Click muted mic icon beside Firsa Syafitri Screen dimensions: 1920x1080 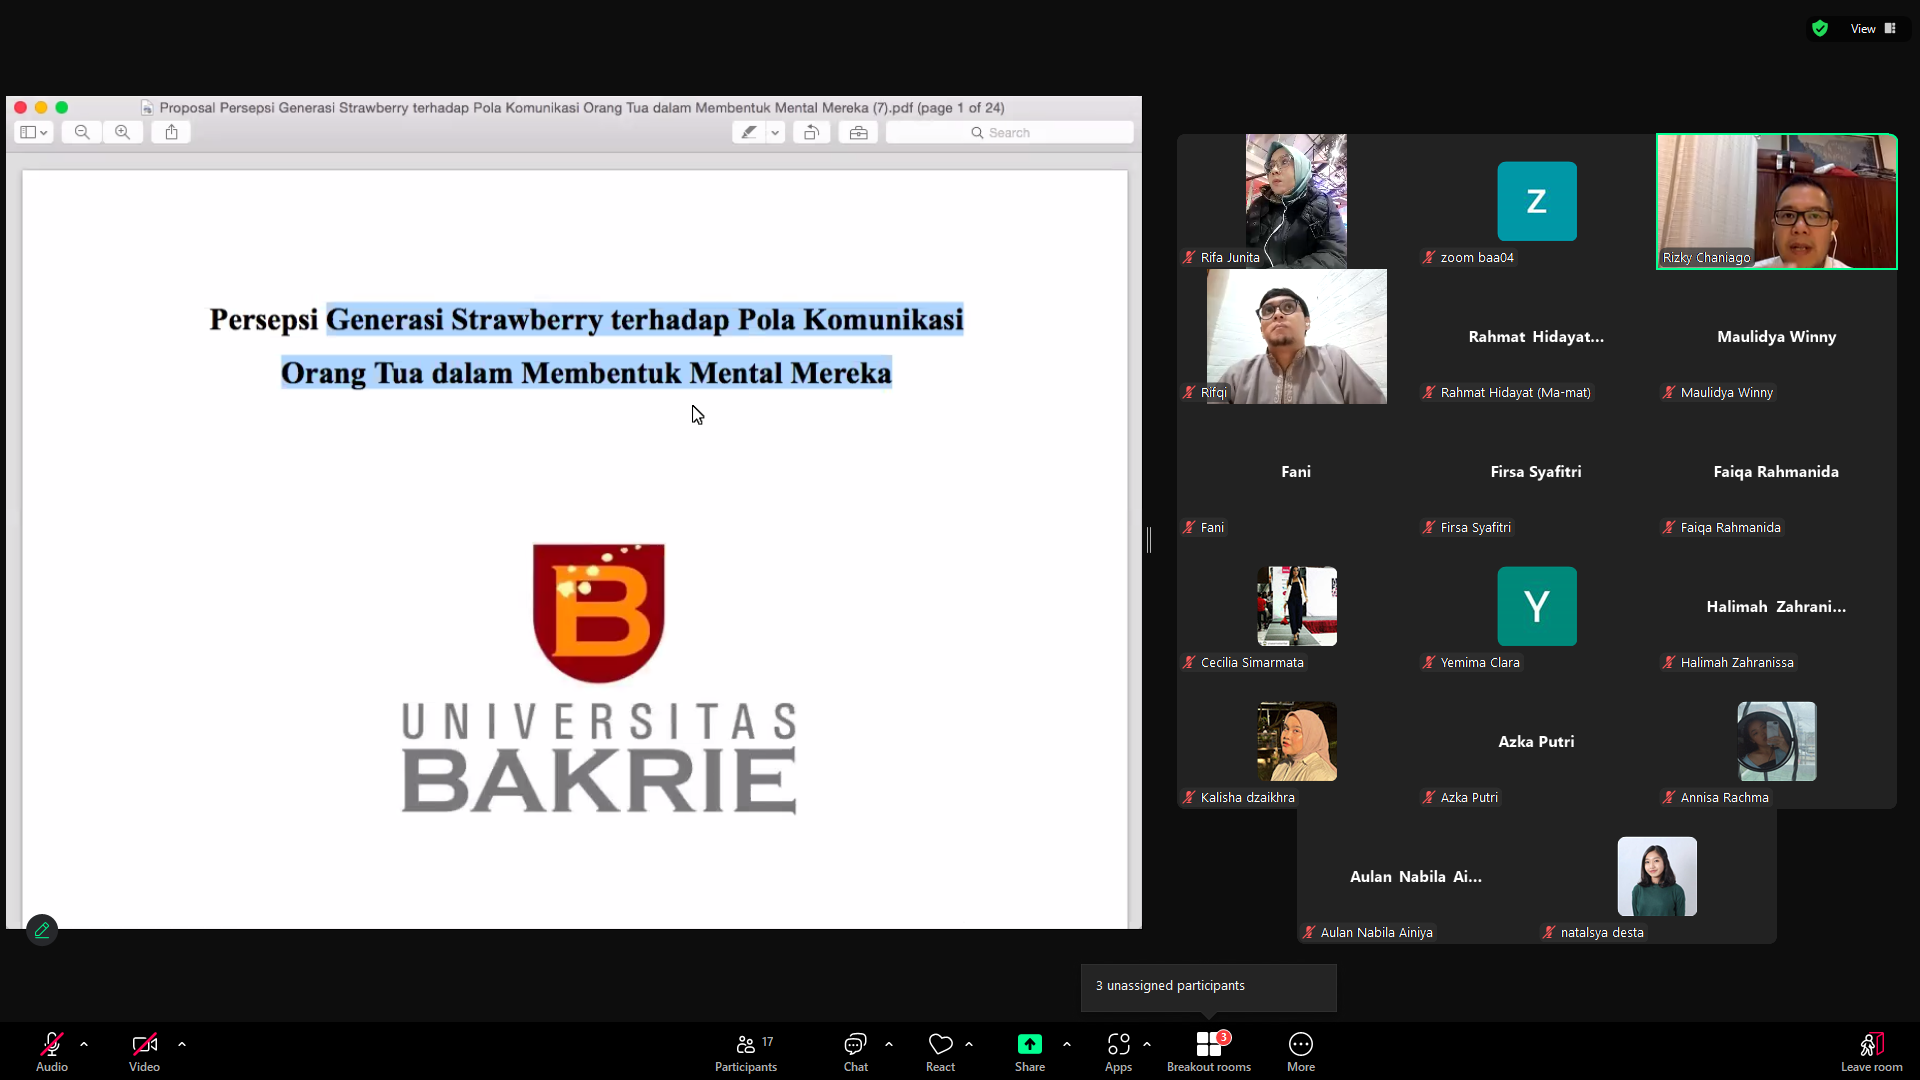point(1429,528)
